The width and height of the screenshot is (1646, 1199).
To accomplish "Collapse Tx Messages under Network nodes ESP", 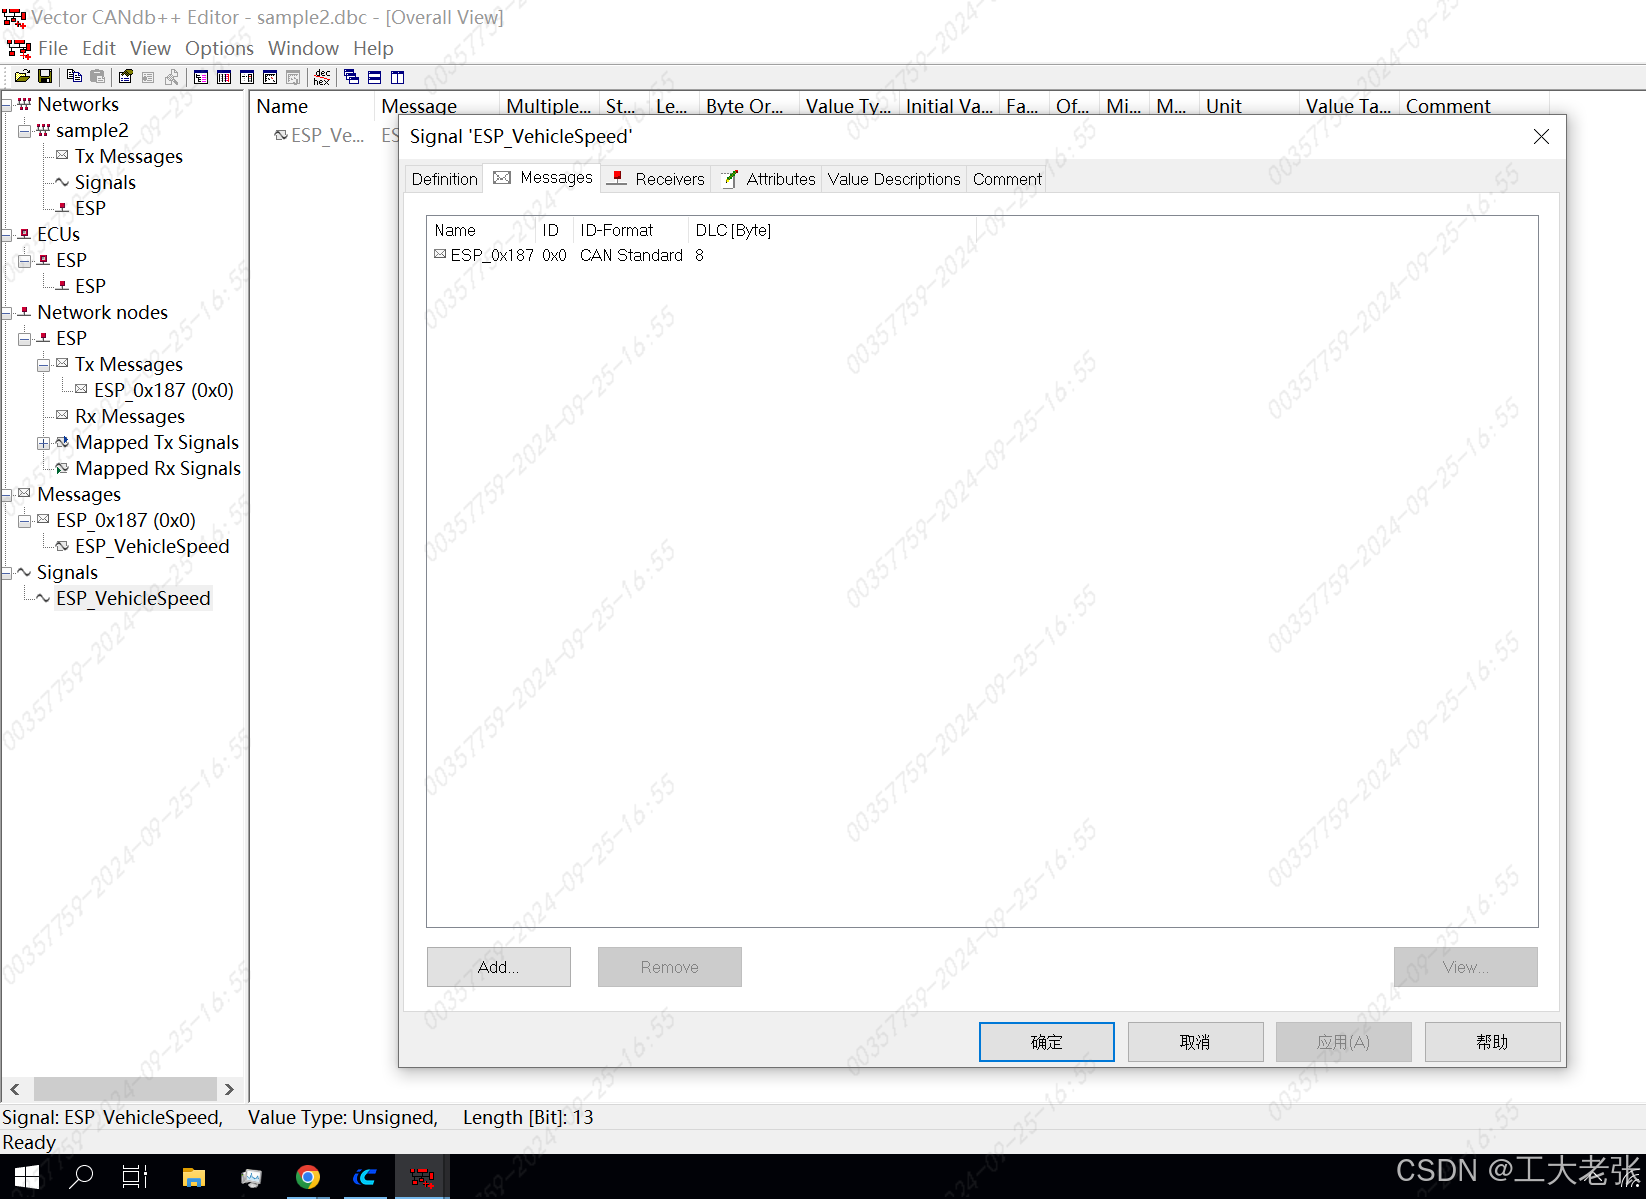I will [x=43, y=364].
